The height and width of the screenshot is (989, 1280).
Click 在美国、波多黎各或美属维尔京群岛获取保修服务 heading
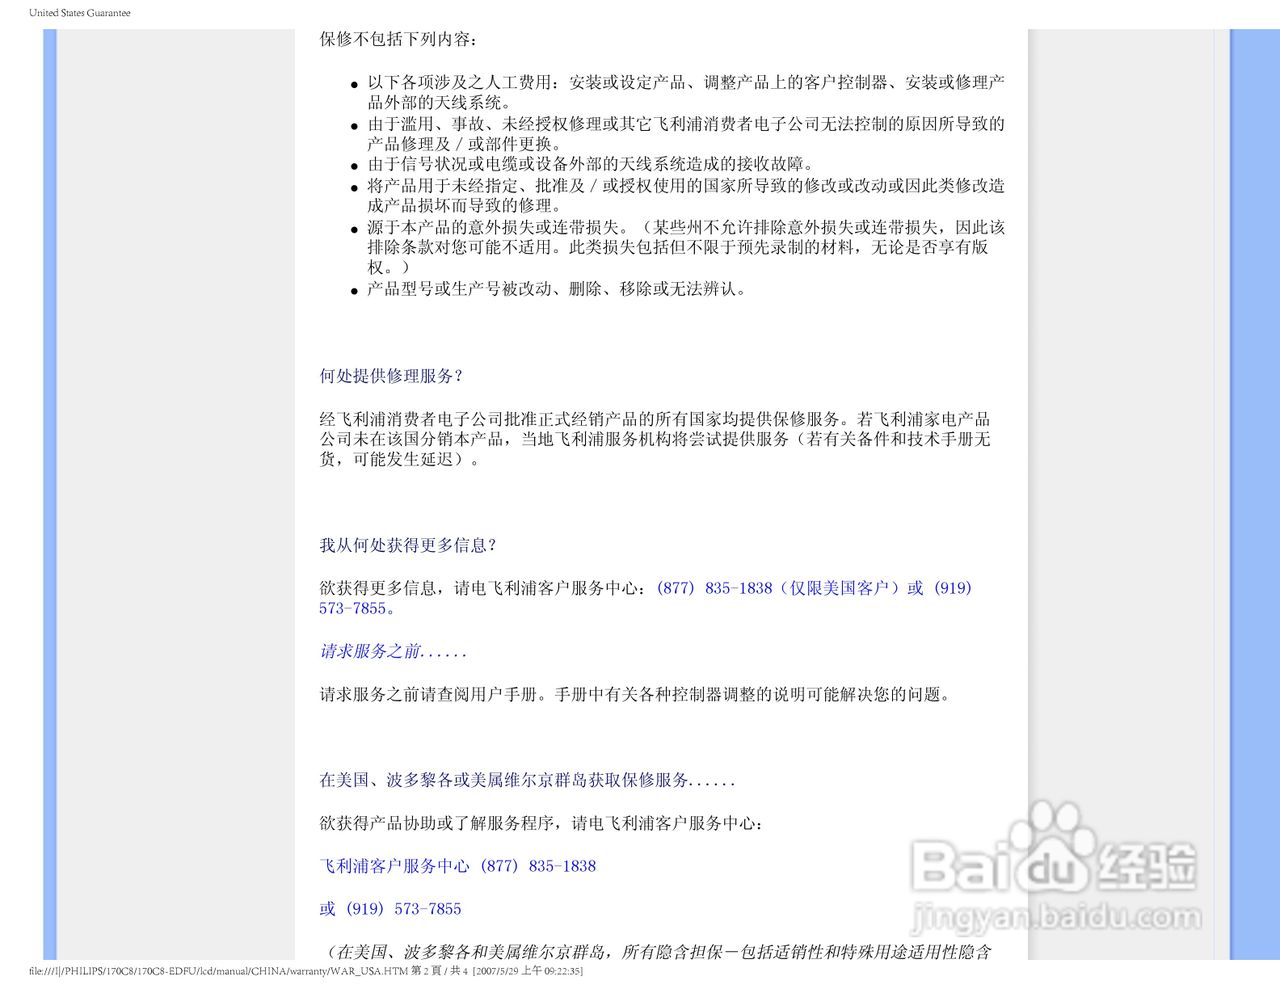click(x=527, y=780)
